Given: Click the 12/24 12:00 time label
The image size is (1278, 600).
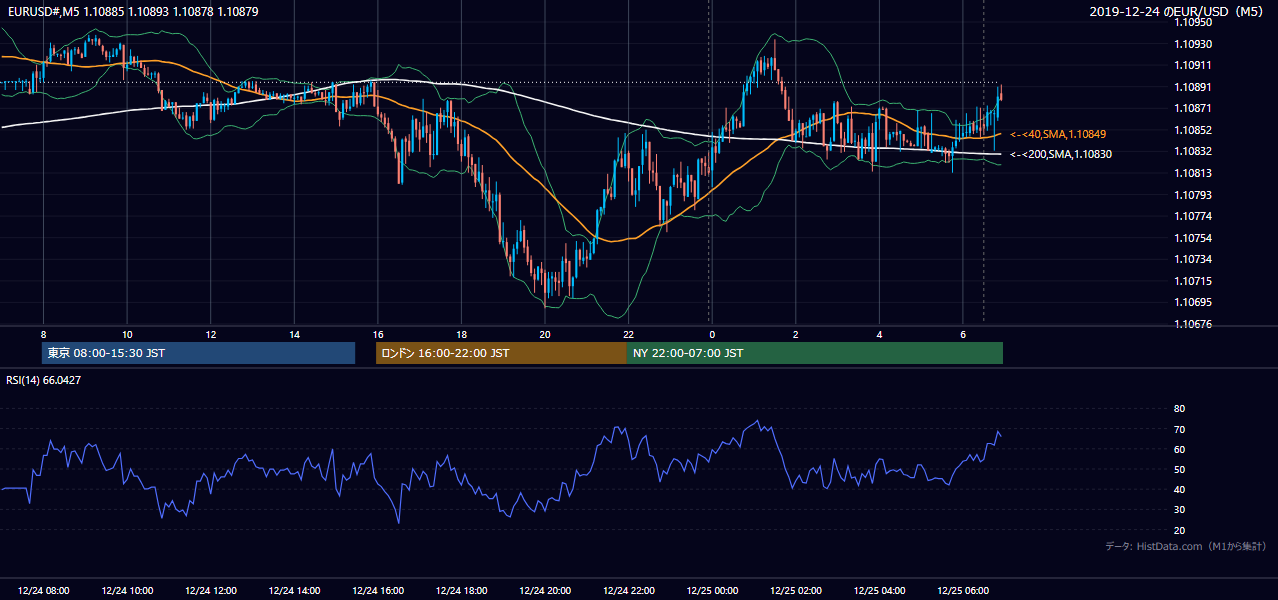Looking at the screenshot, I should [211, 591].
